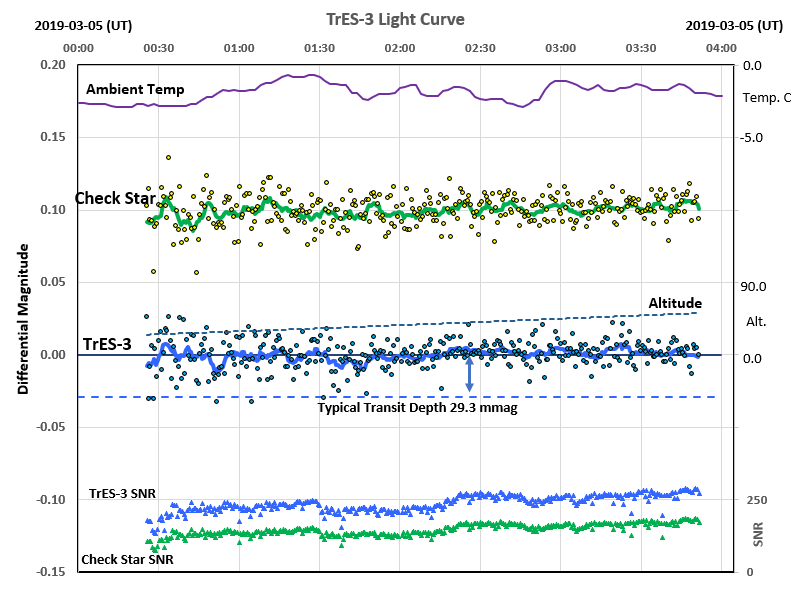This screenshot has width=792, height=593.
Task: Select the 01:00 time axis tick
Action: pos(239,48)
